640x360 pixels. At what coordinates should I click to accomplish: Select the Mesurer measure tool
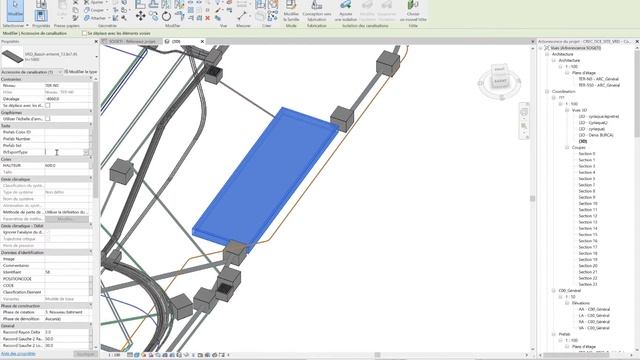point(242,16)
